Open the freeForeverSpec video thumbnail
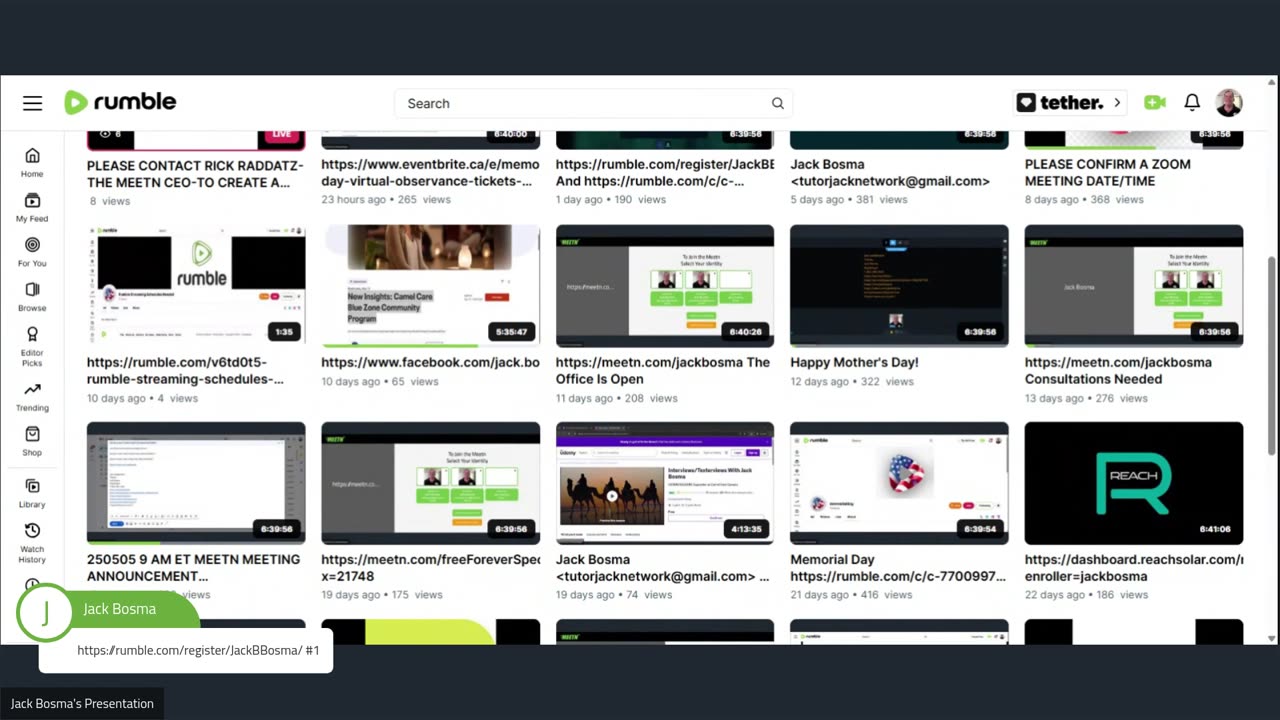 pyautogui.click(x=430, y=483)
